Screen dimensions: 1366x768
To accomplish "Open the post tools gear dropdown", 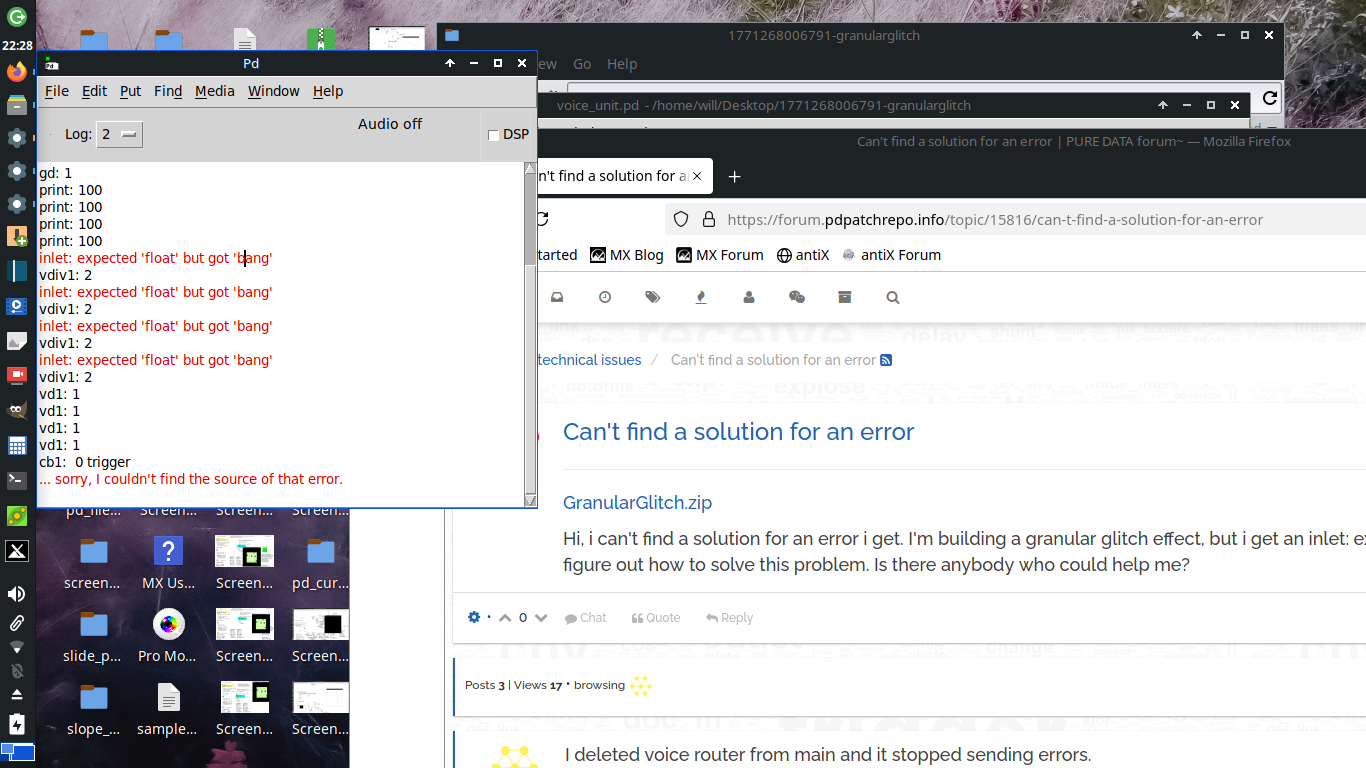I will point(474,617).
